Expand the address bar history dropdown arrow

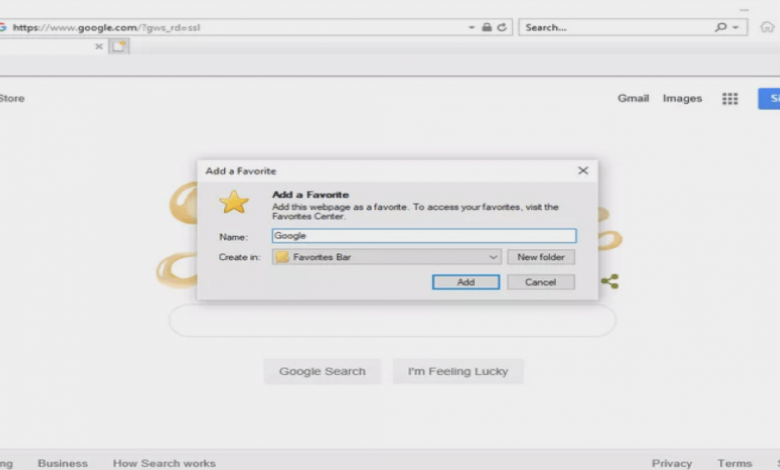(472, 27)
